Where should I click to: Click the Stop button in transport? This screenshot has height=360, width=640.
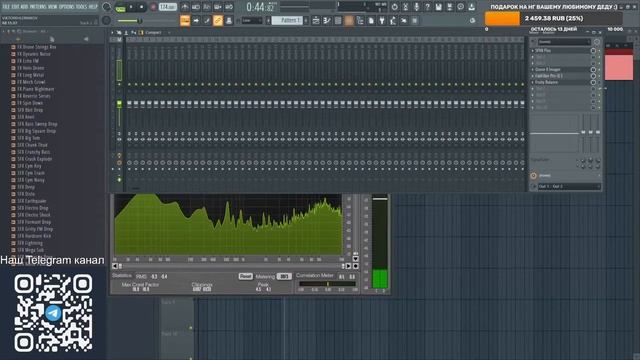click(x=142, y=7)
